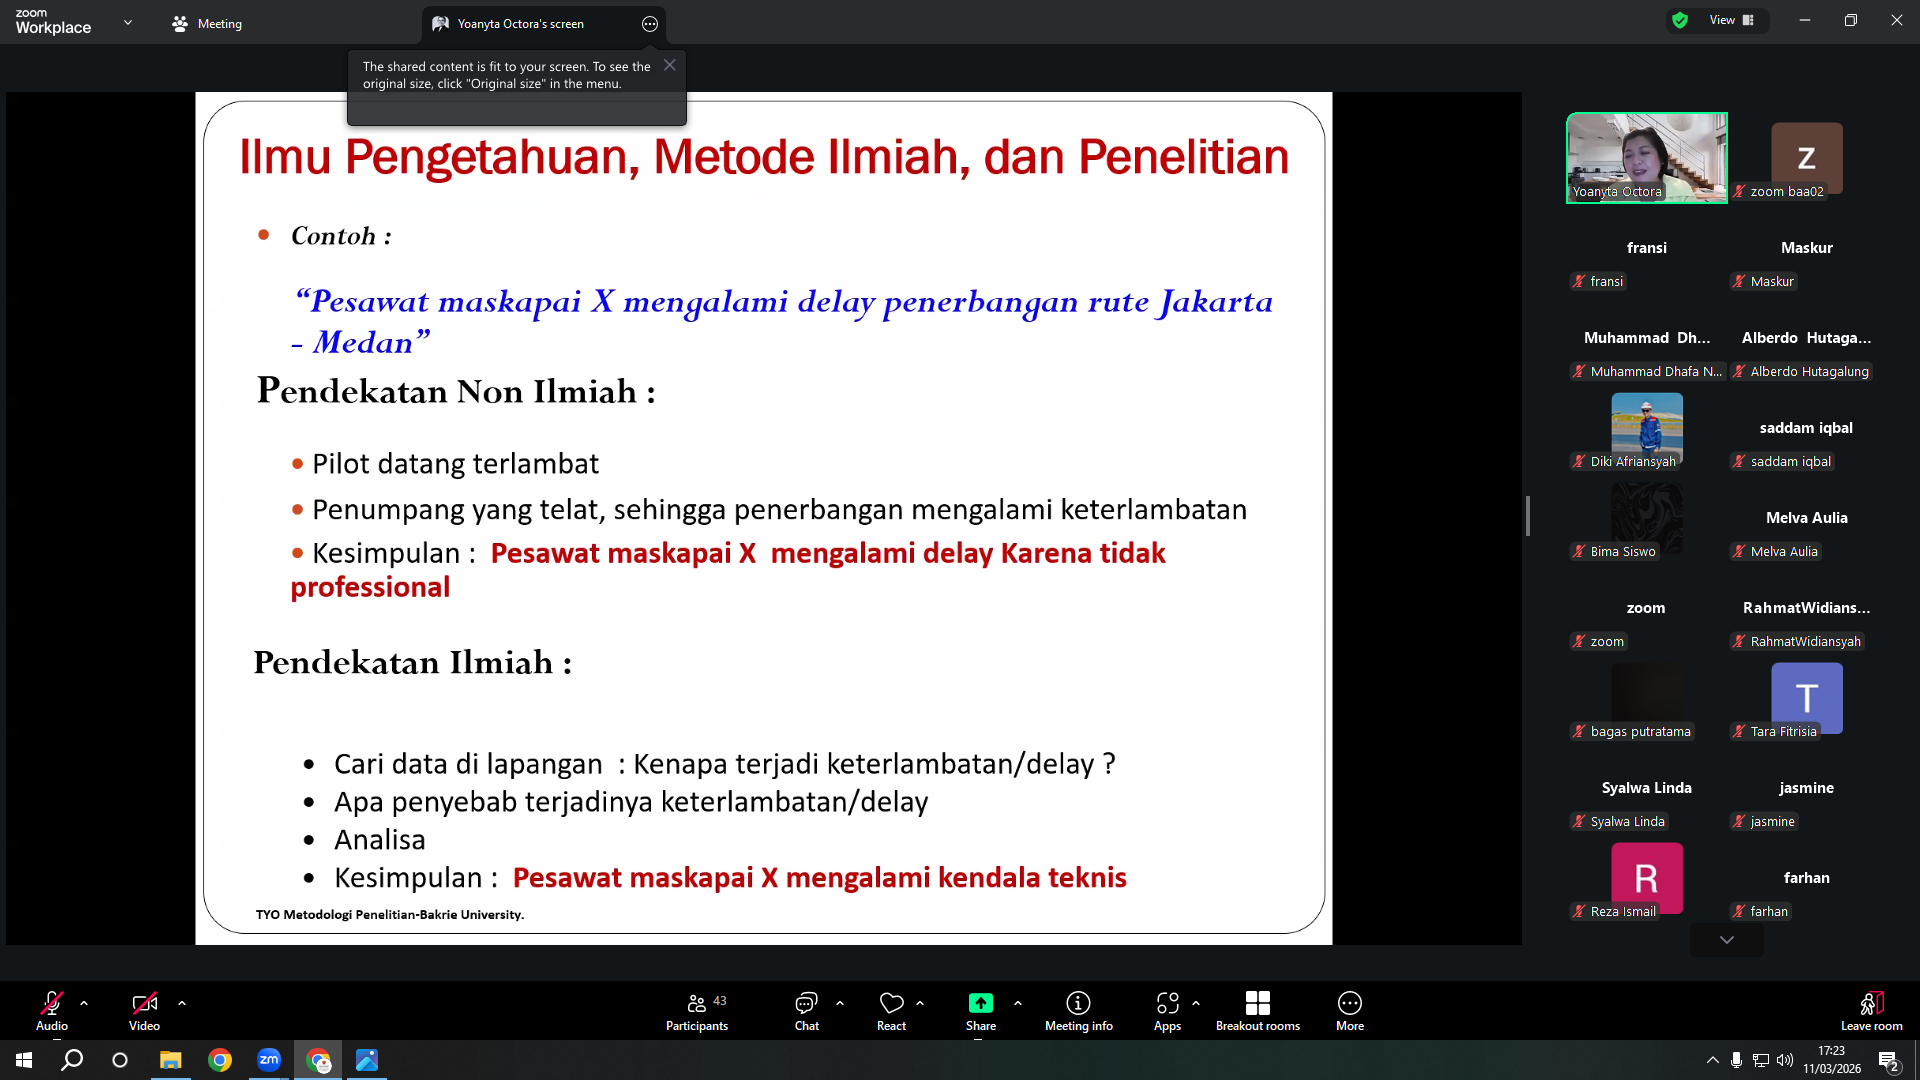The width and height of the screenshot is (1920, 1080).
Task: Select zoom baa02 participant tile
Action: pos(1807,158)
